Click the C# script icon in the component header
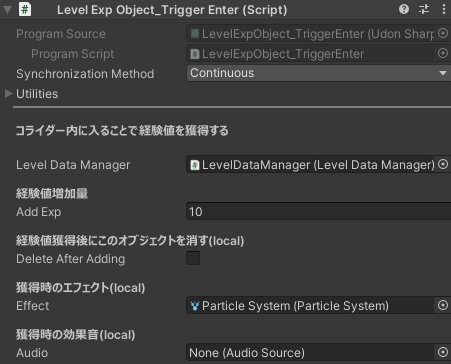Screen dimensions: 451x364 point(25,9)
